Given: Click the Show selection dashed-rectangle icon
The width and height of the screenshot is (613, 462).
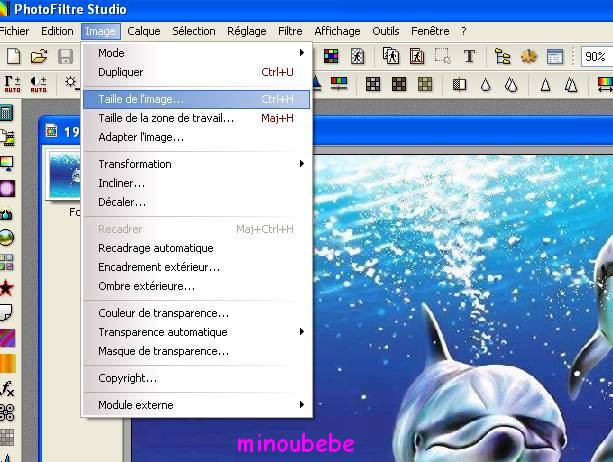Looking at the screenshot, I should coord(443,57).
